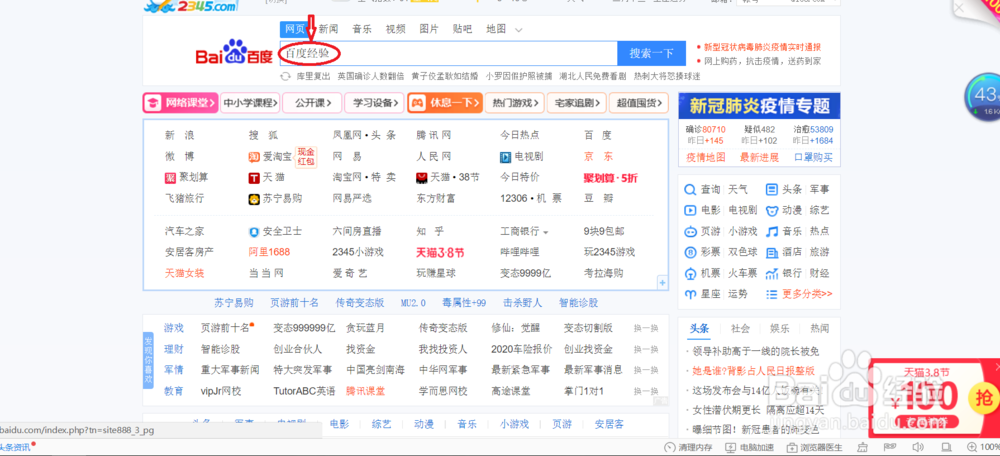Click the 天猫3.8节 coupon 抢 button
The height and width of the screenshot is (456, 1000).
983,399
